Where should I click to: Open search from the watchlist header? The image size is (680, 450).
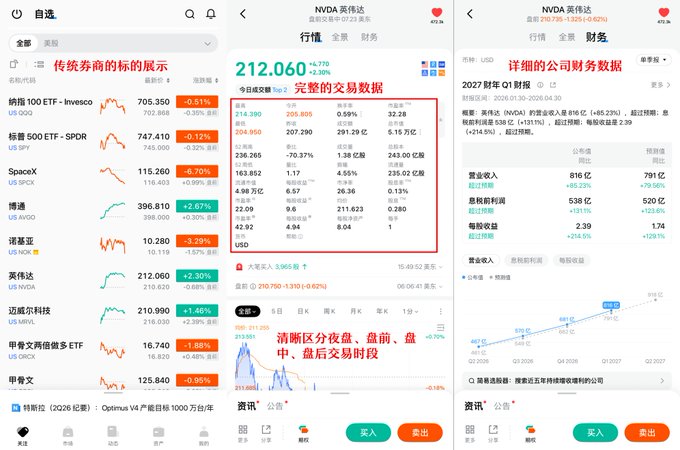click(190, 14)
